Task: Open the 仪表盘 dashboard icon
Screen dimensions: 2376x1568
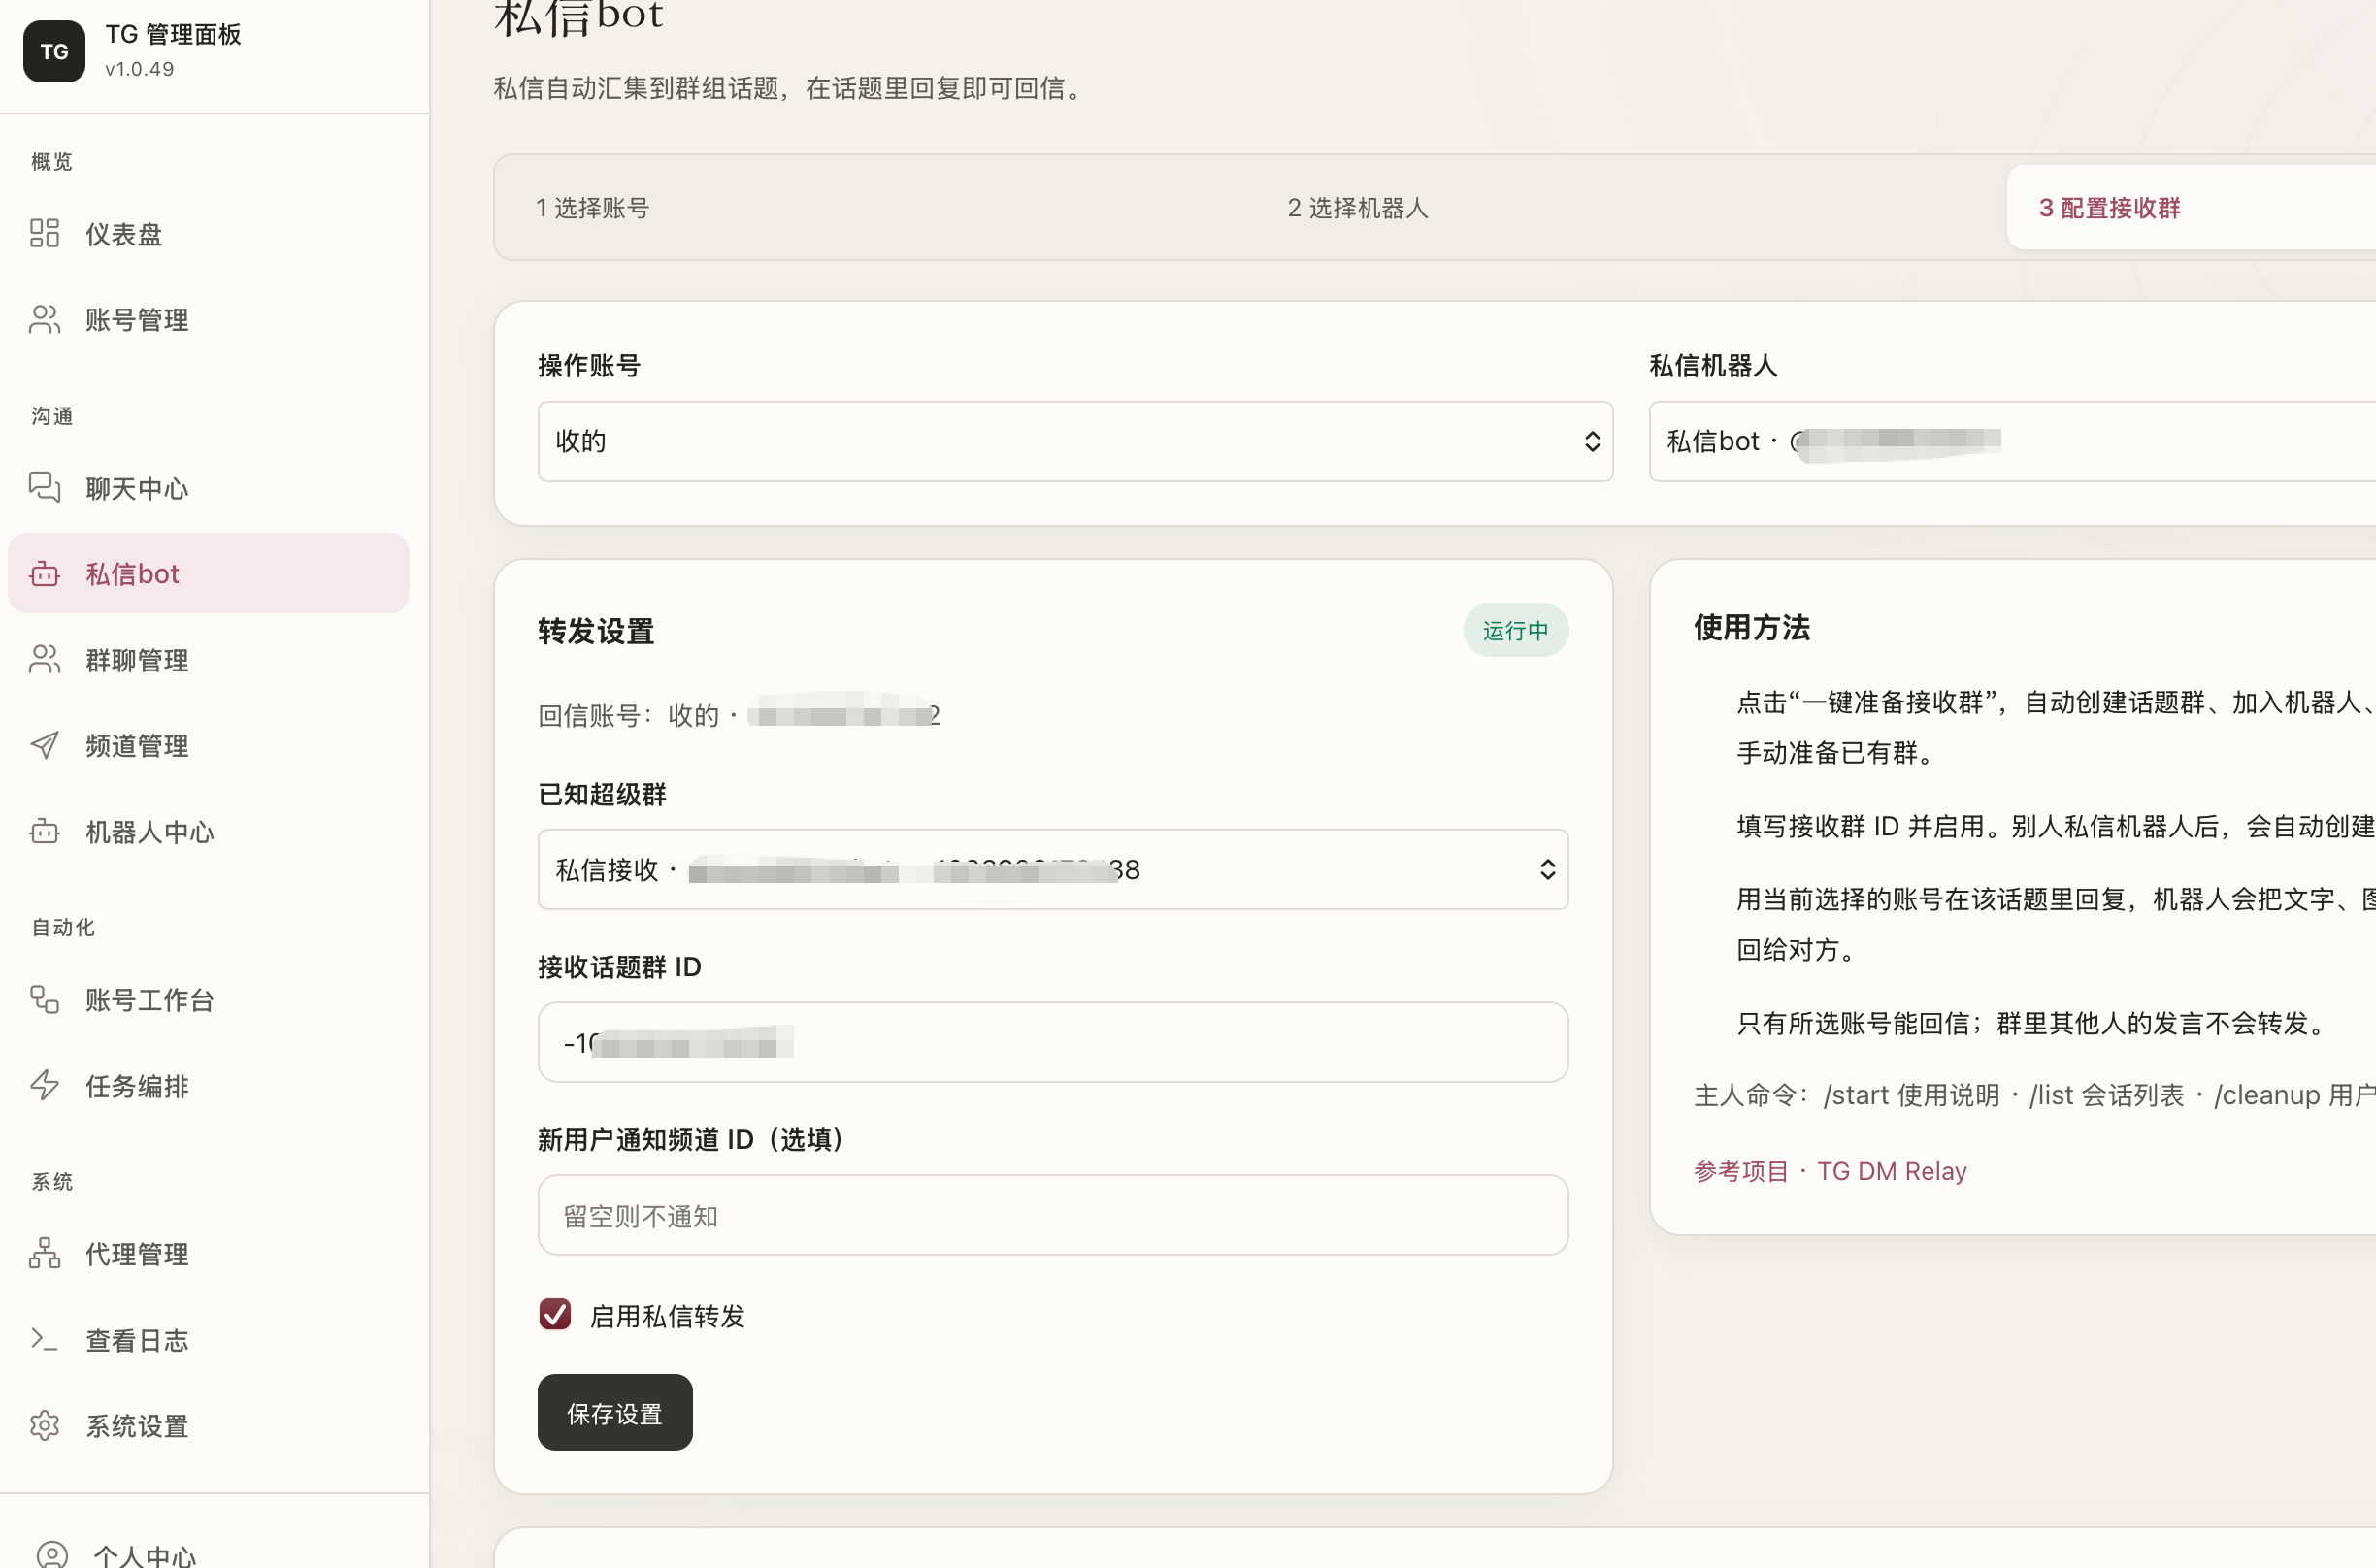Action: point(44,233)
